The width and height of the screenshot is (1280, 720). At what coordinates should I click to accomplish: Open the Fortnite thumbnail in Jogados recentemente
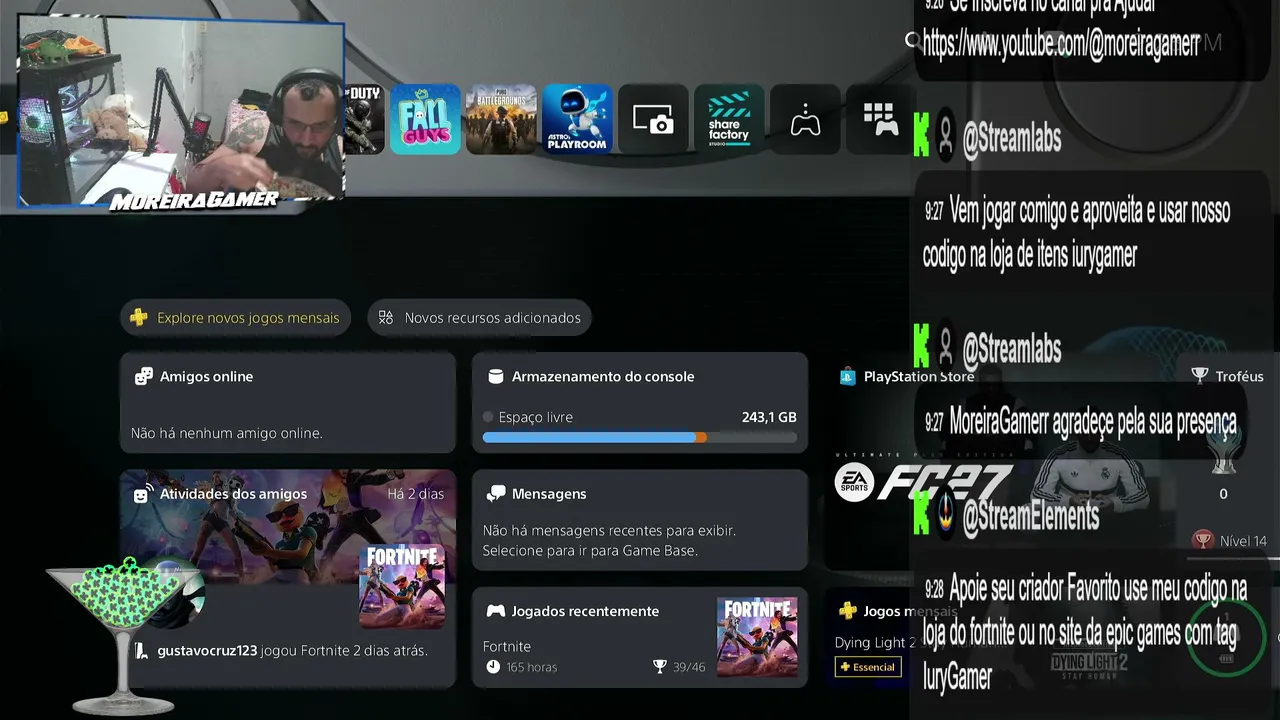pyautogui.click(x=757, y=637)
